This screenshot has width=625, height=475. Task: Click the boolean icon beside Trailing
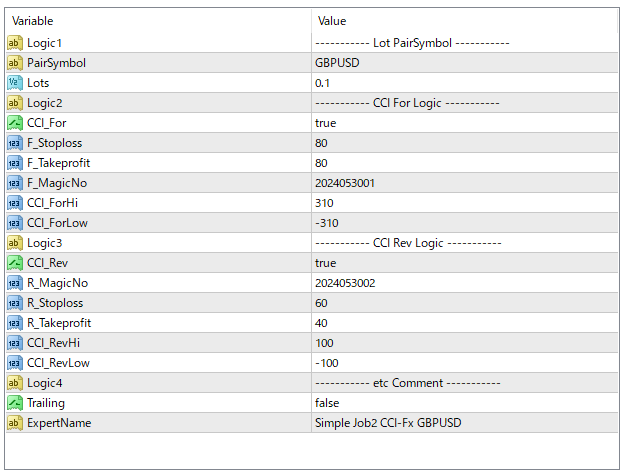[14, 403]
